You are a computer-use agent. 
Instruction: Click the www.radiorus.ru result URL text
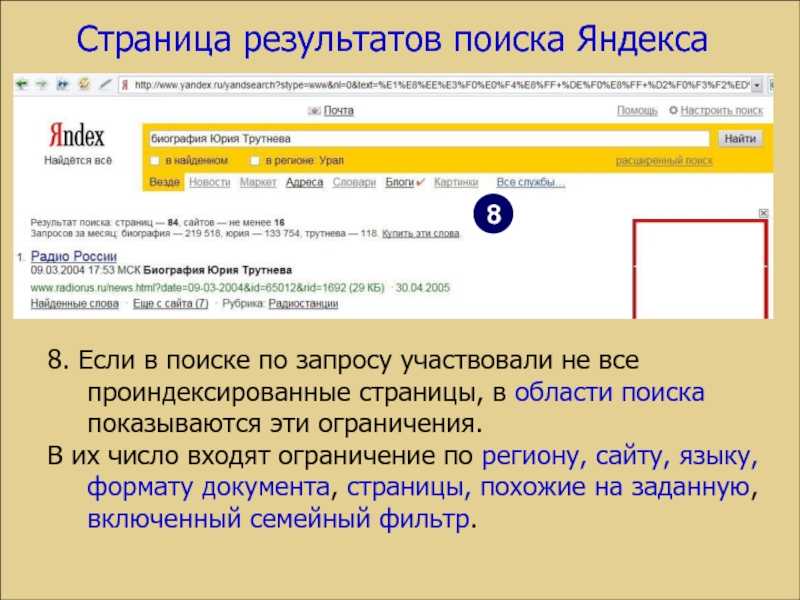coord(207,288)
